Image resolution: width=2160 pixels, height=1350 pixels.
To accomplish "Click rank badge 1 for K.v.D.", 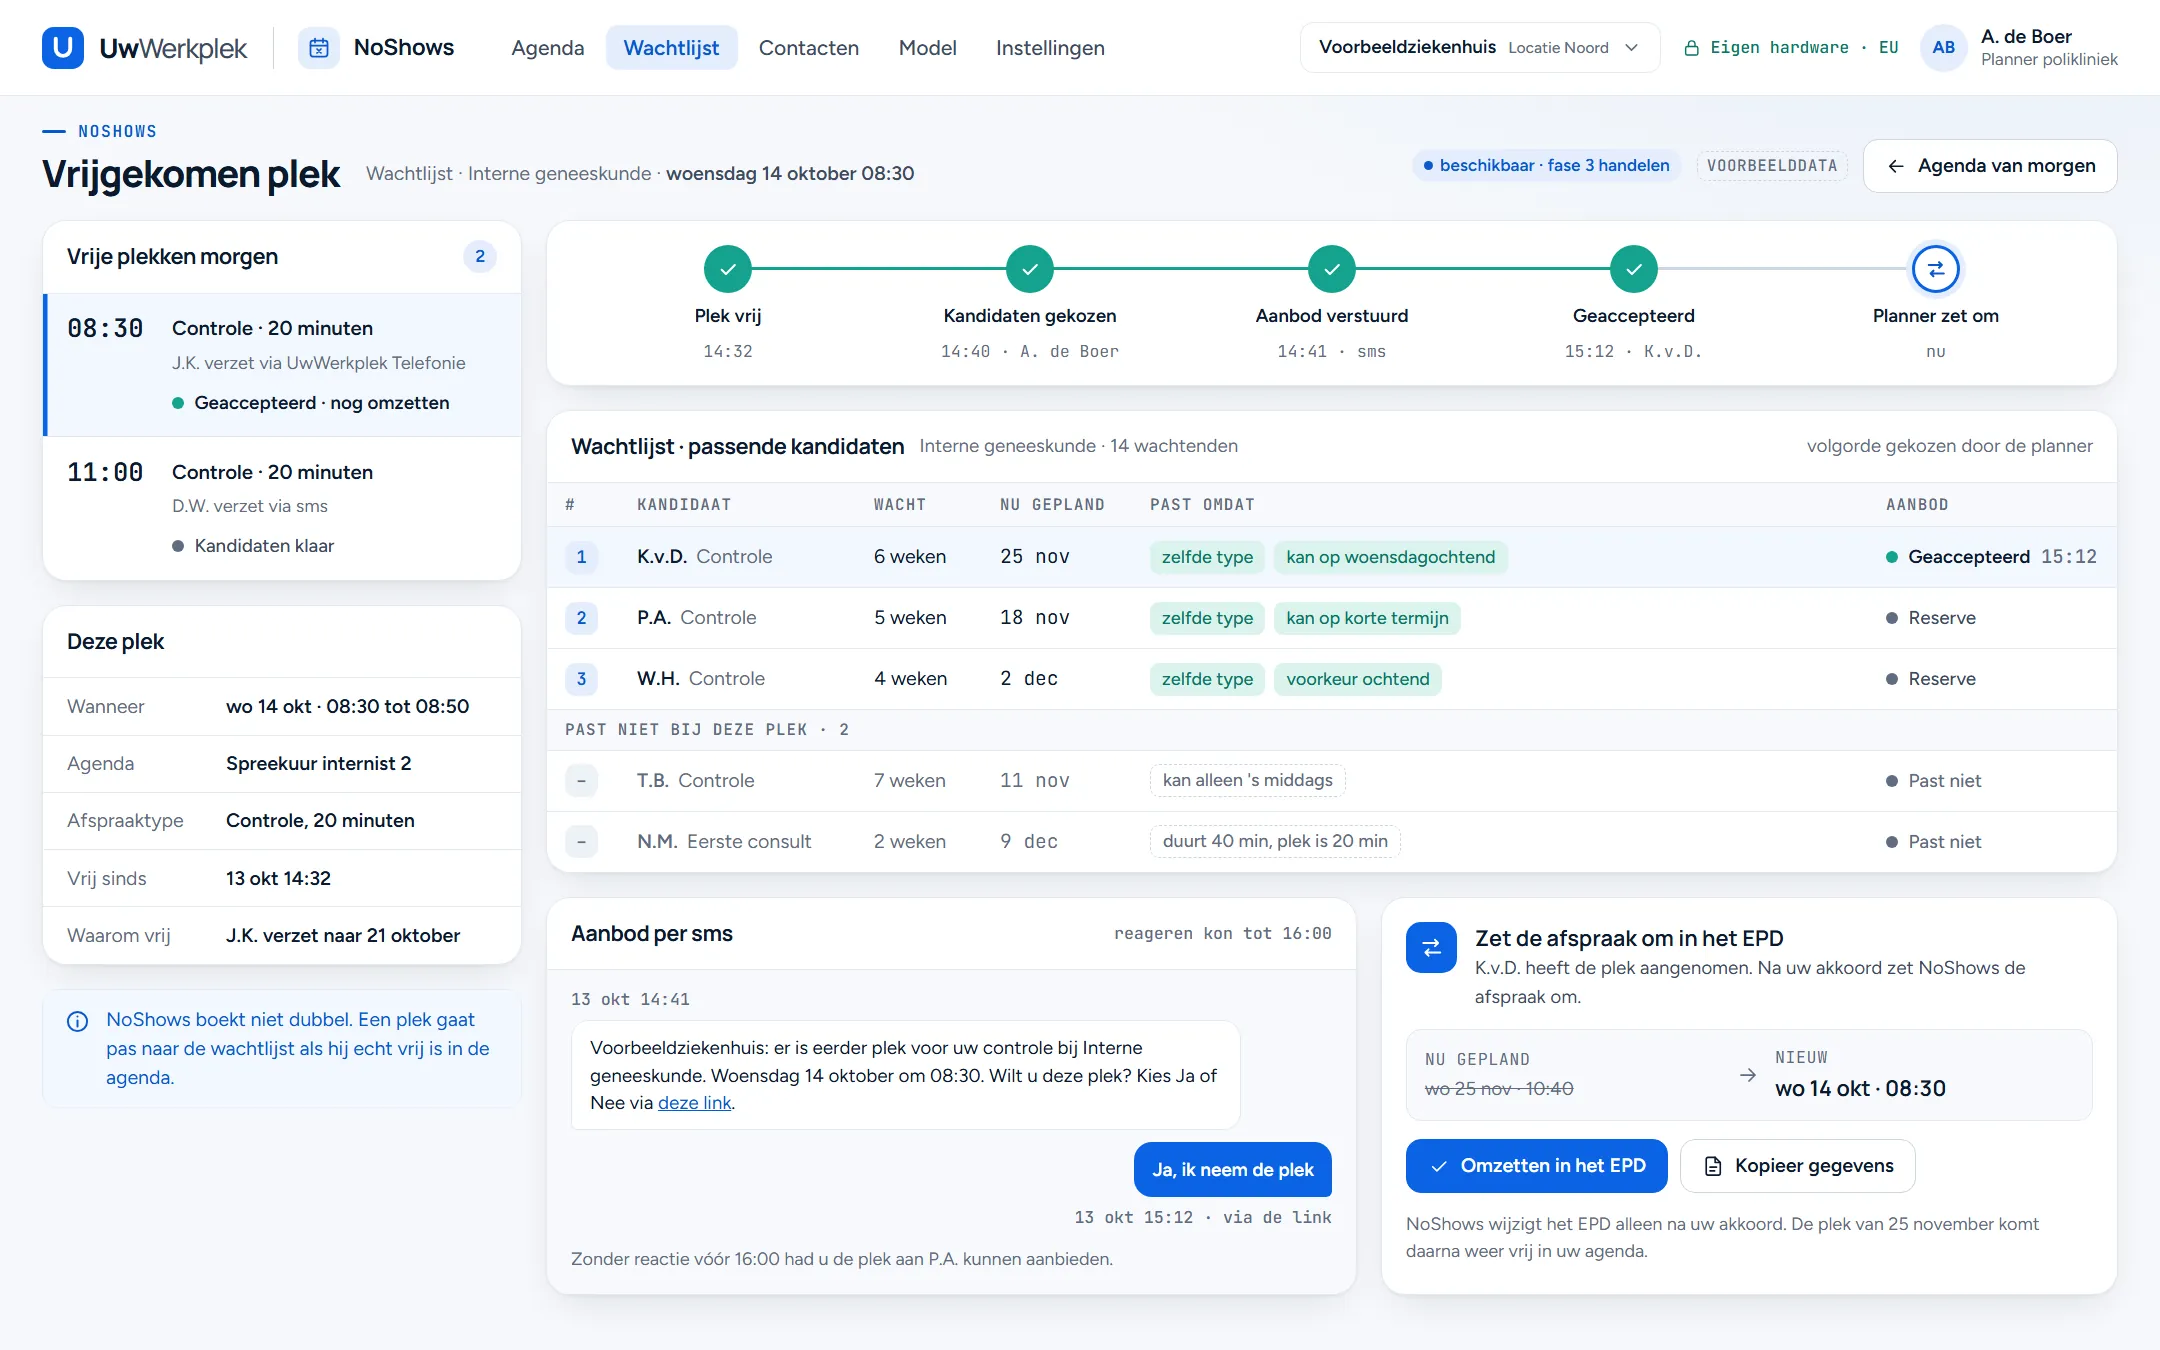I will [581, 557].
